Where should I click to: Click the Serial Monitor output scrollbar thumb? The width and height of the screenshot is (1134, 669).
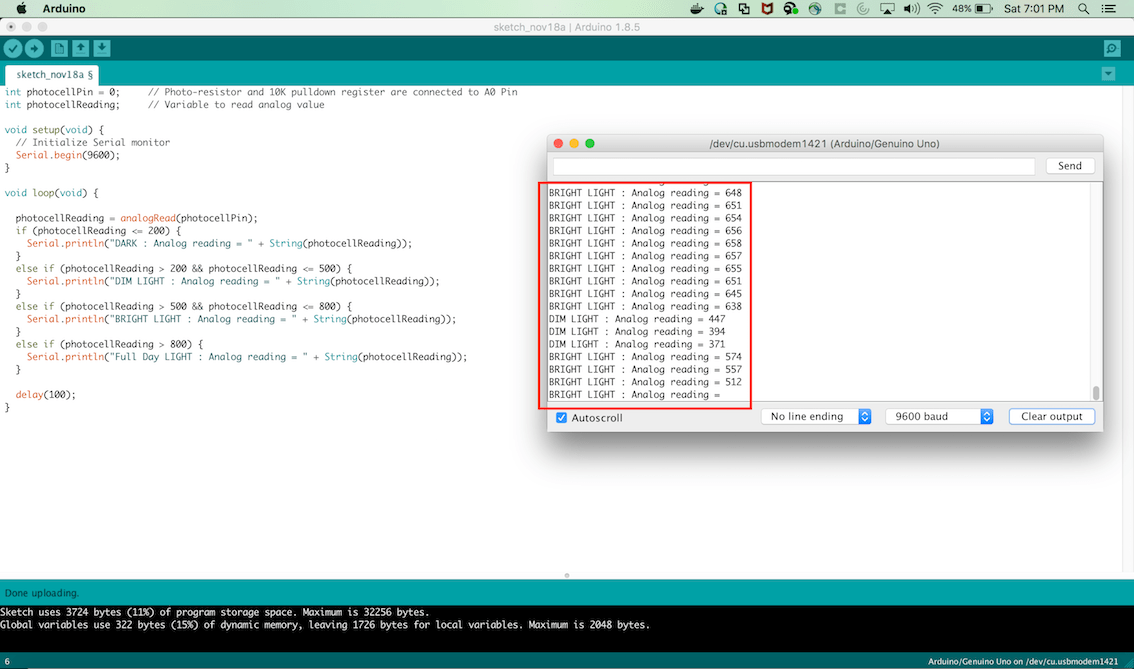[x=1096, y=392]
